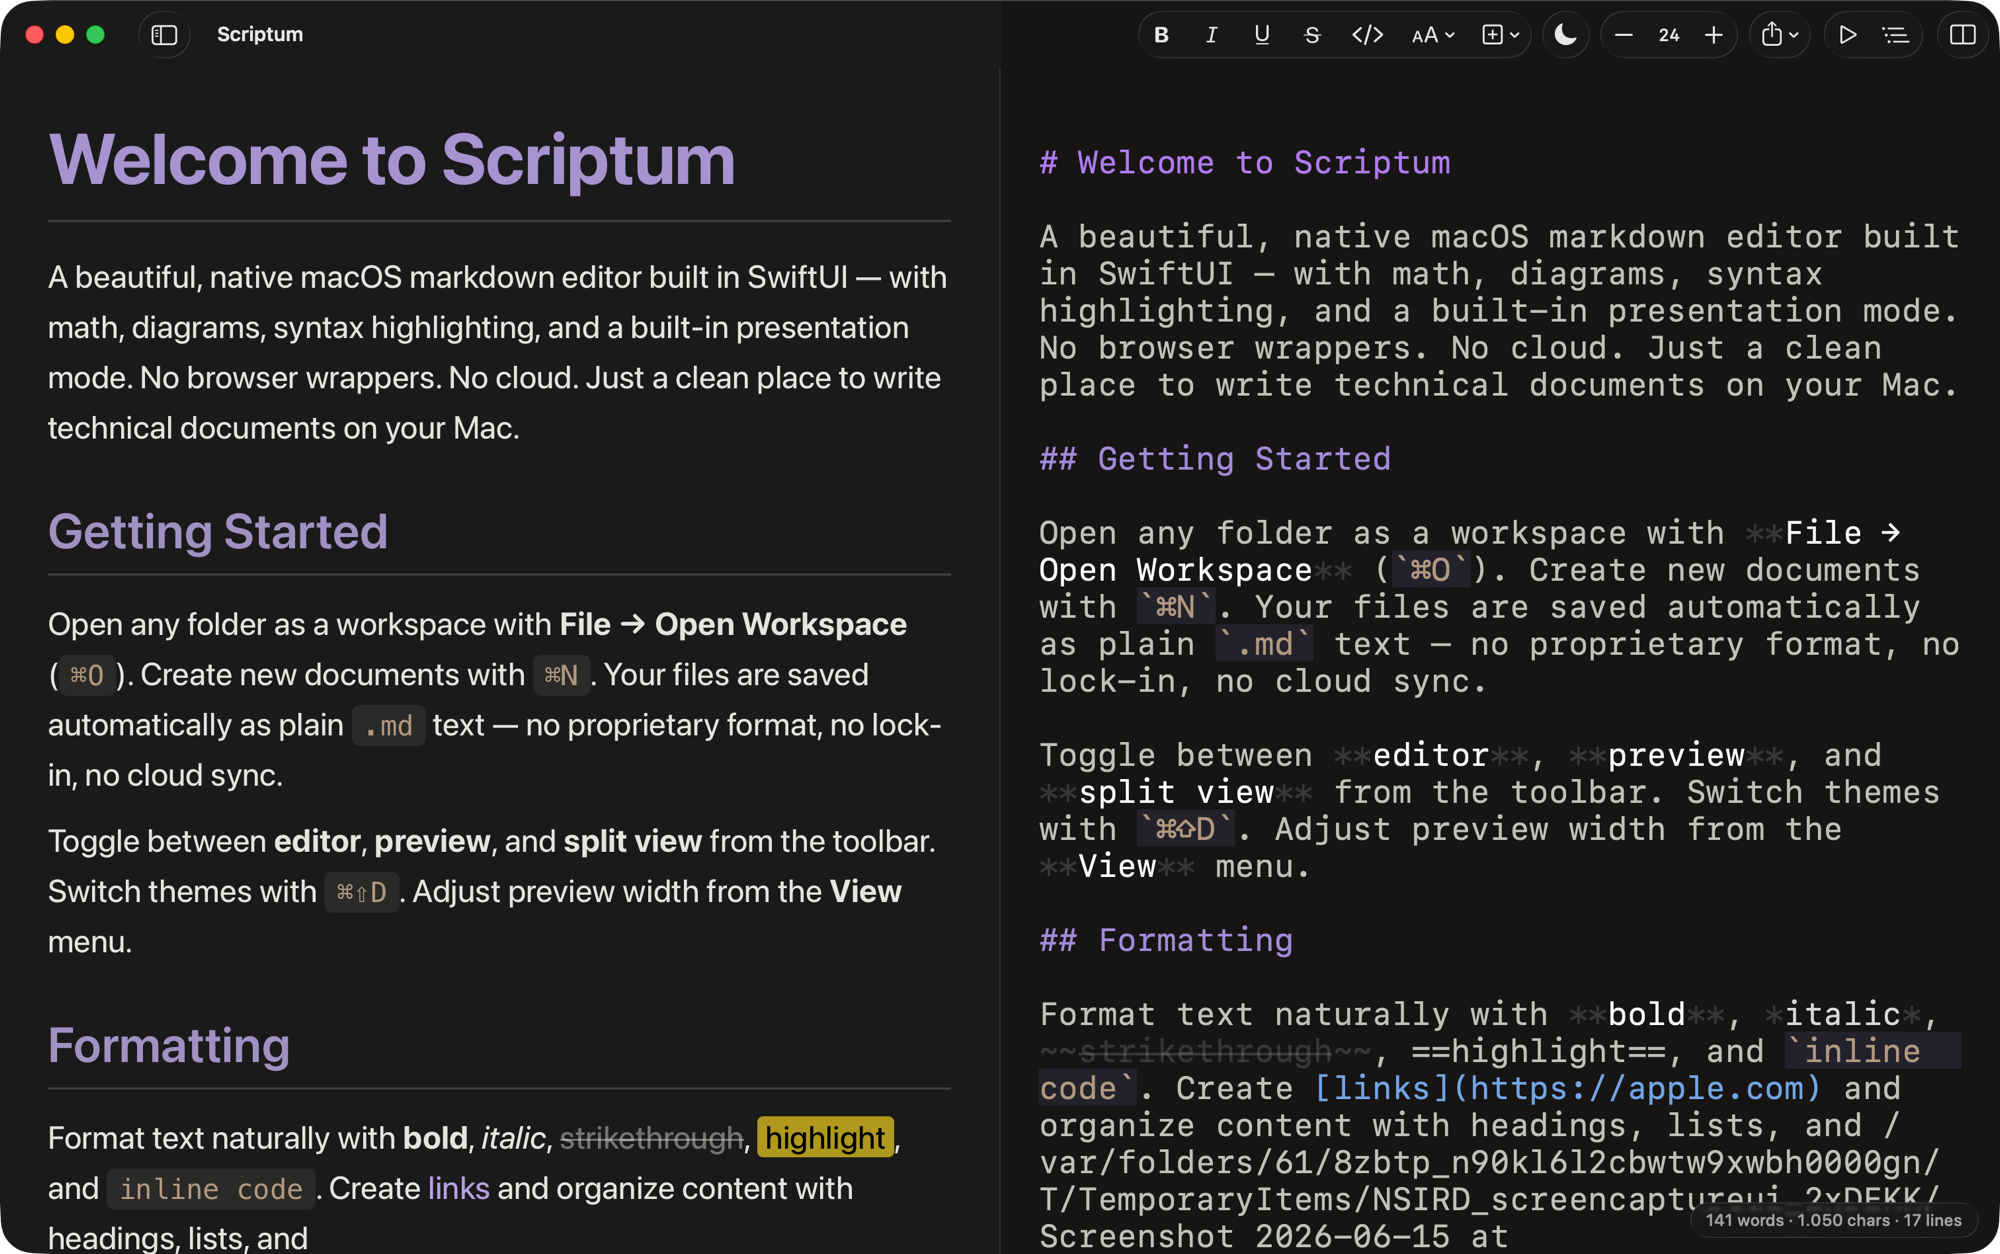
Task: Toggle bold formatting in the toolbar
Action: [x=1161, y=35]
